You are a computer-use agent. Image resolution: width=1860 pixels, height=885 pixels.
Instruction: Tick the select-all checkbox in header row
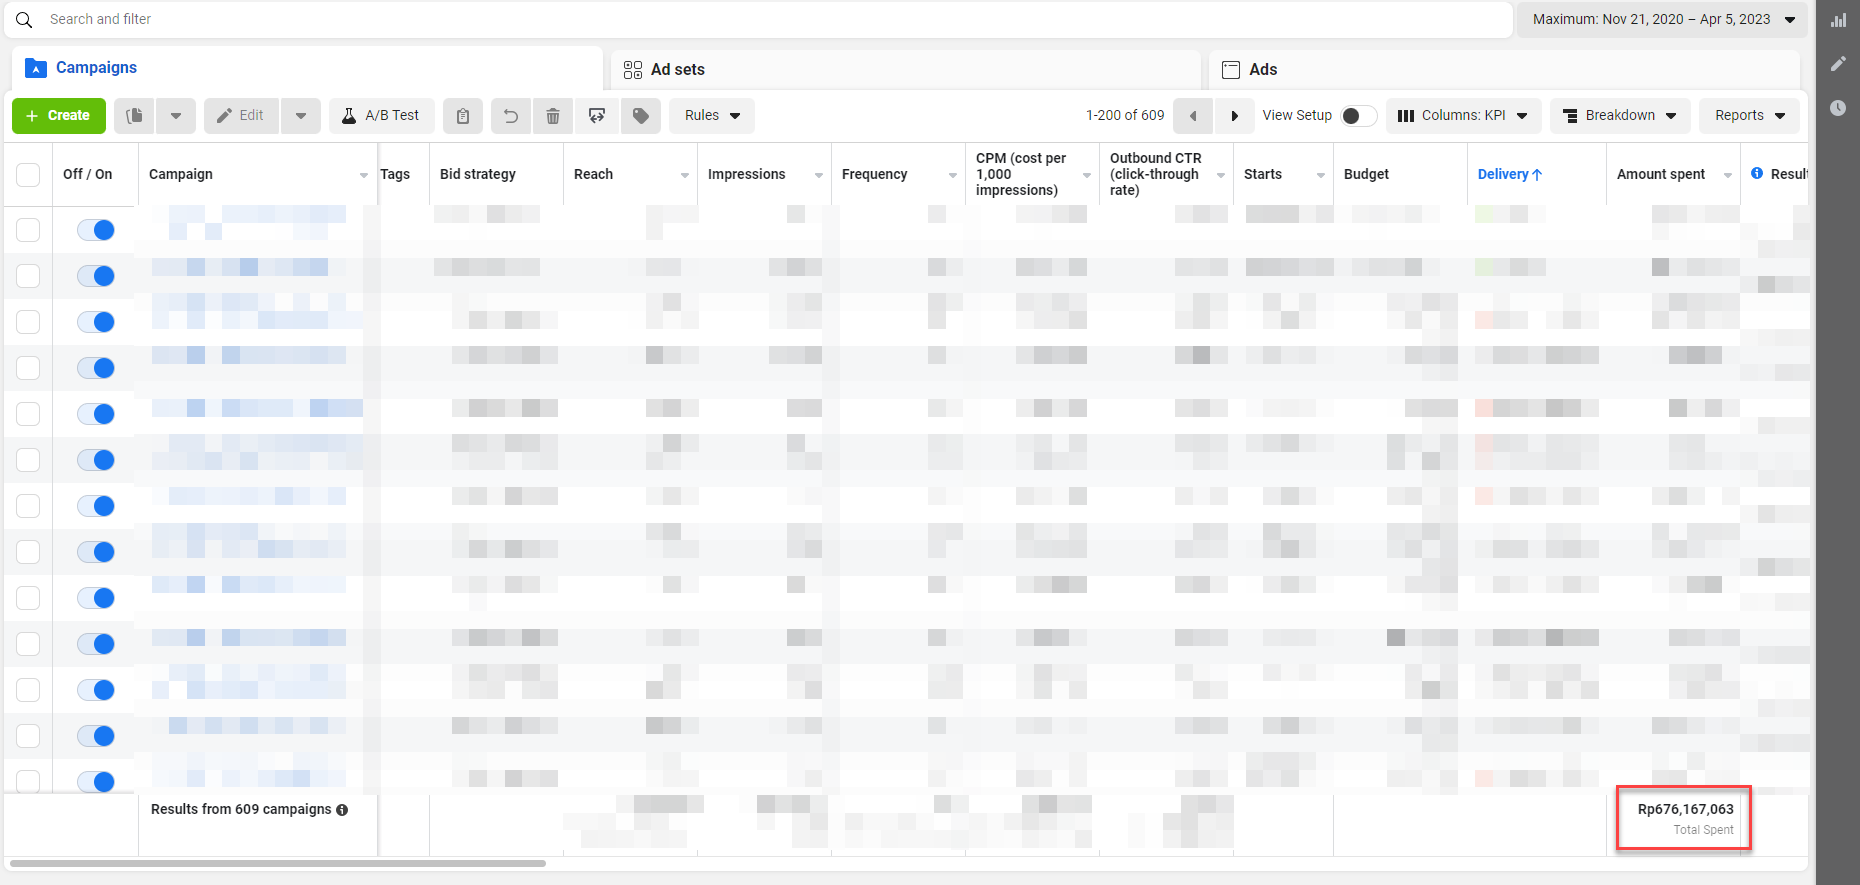click(x=28, y=174)
